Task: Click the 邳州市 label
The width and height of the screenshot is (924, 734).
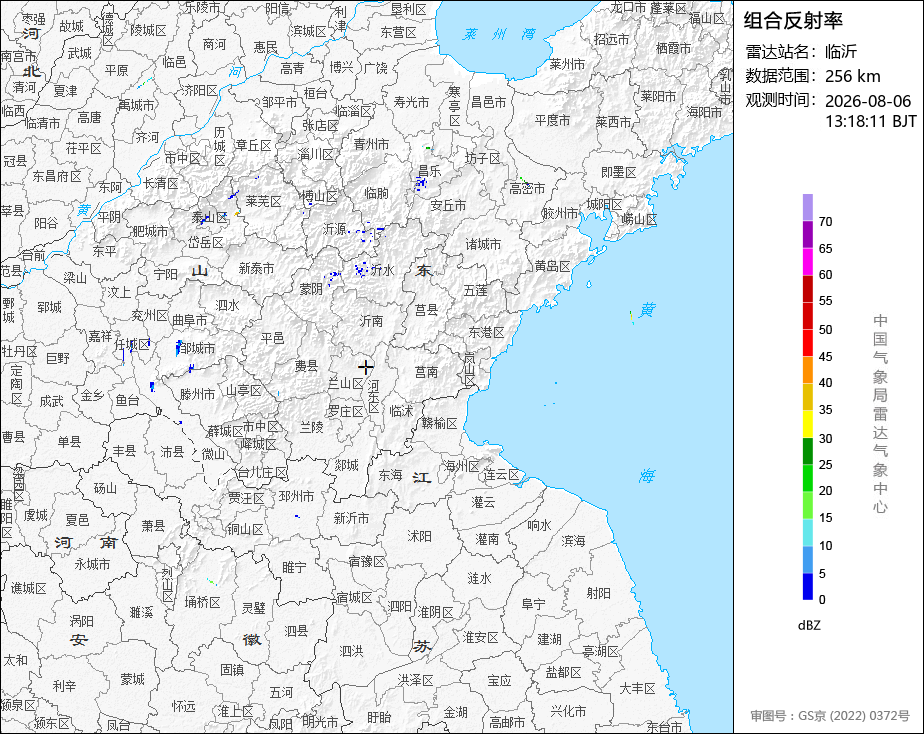Action: (x=296, y=497)
